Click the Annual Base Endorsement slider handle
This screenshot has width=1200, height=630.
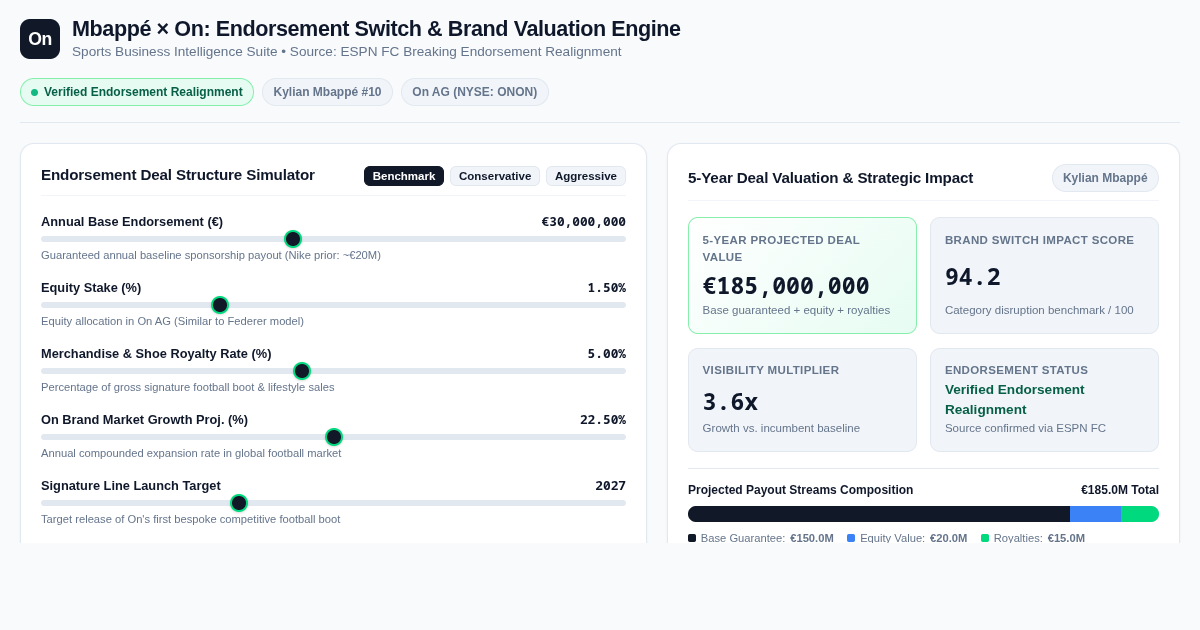[293, 239]
